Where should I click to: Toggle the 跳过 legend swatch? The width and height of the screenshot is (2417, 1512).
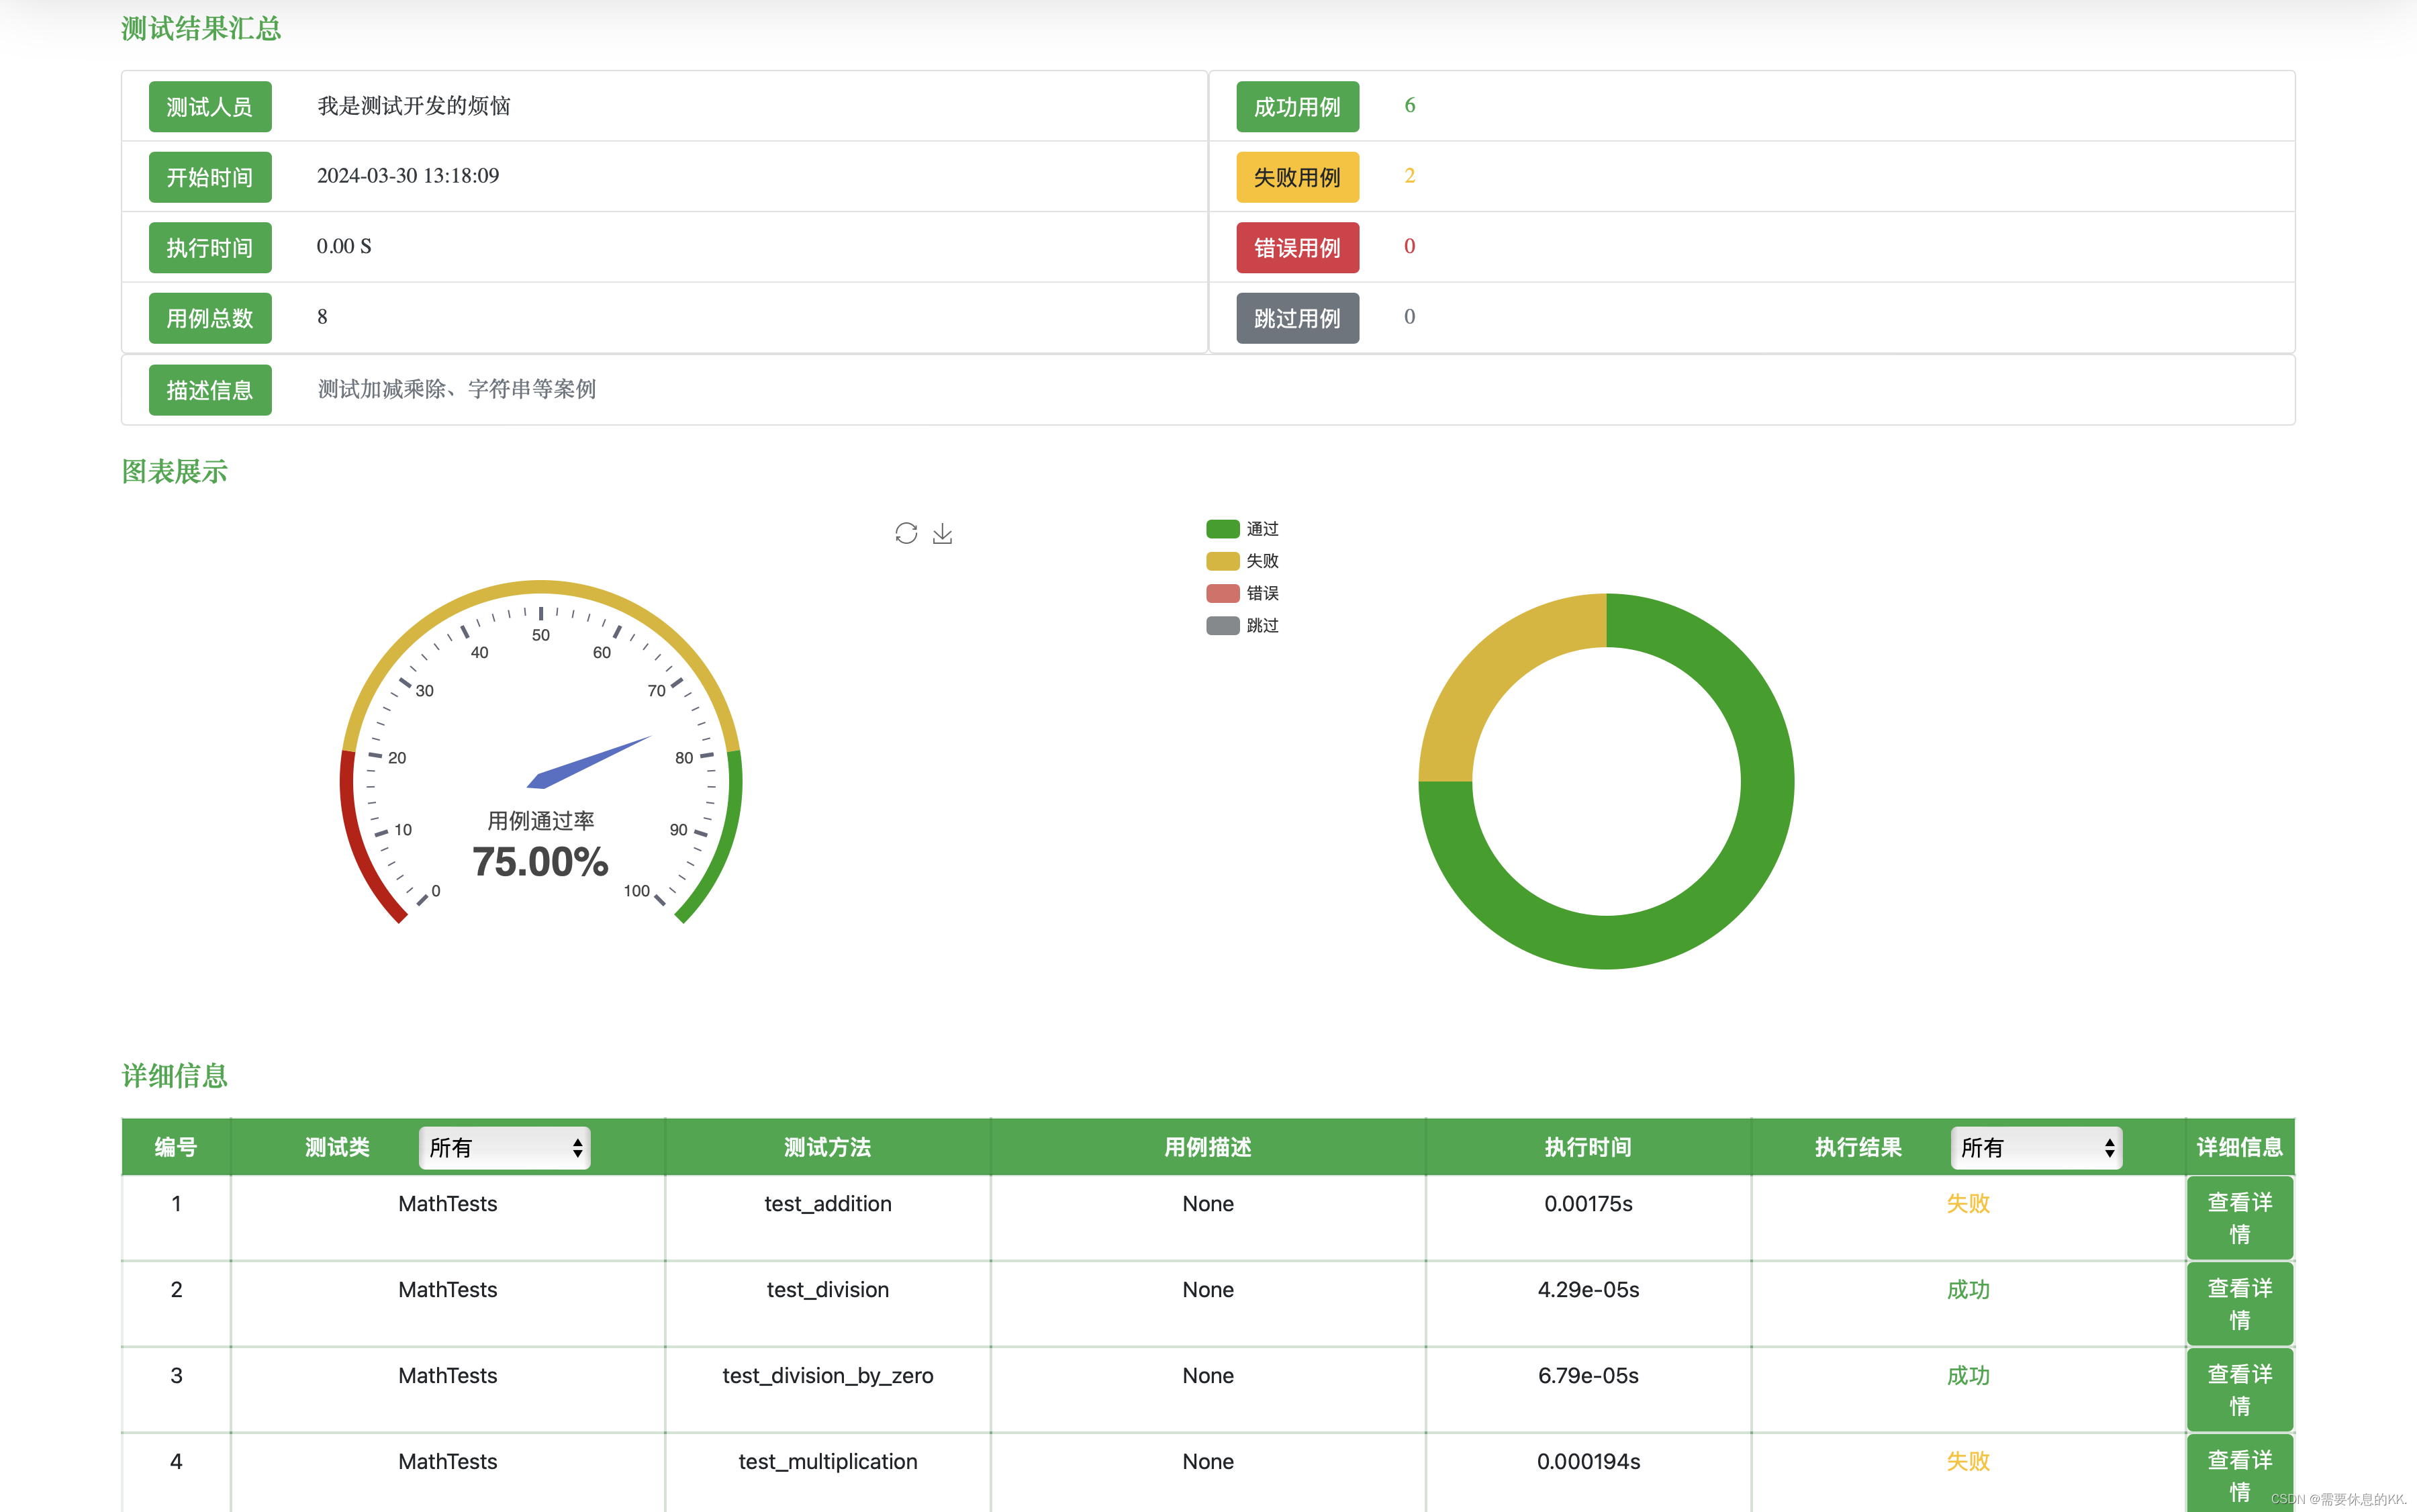tap(1222, 625)
